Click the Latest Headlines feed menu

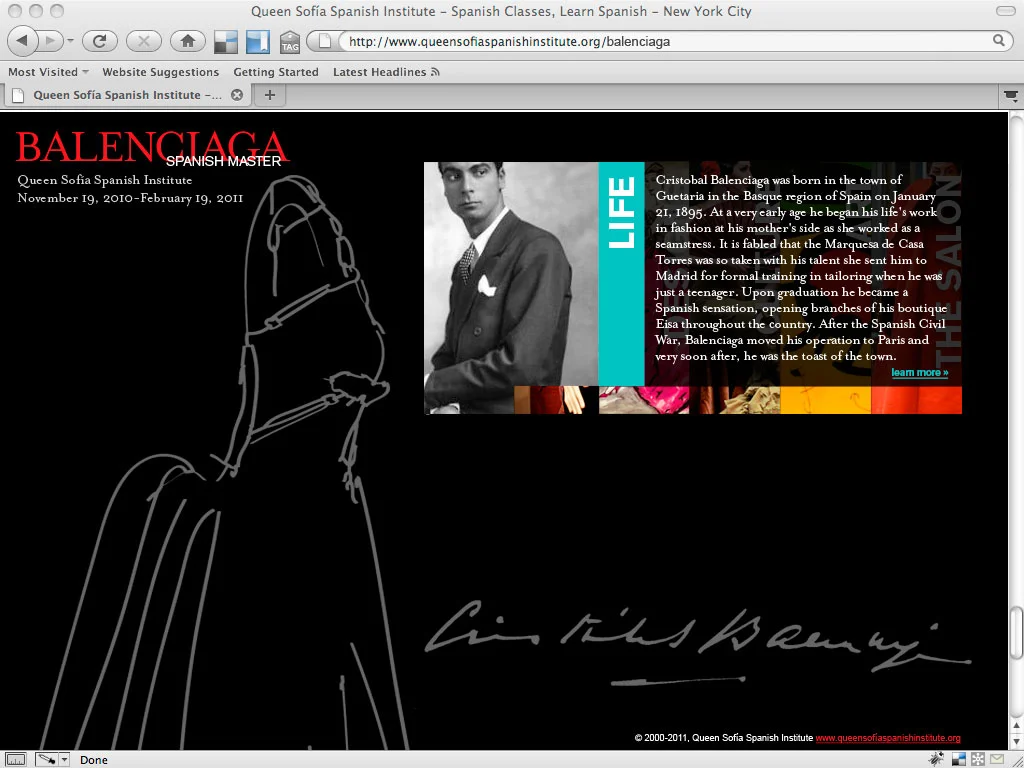tap(385, 71)
